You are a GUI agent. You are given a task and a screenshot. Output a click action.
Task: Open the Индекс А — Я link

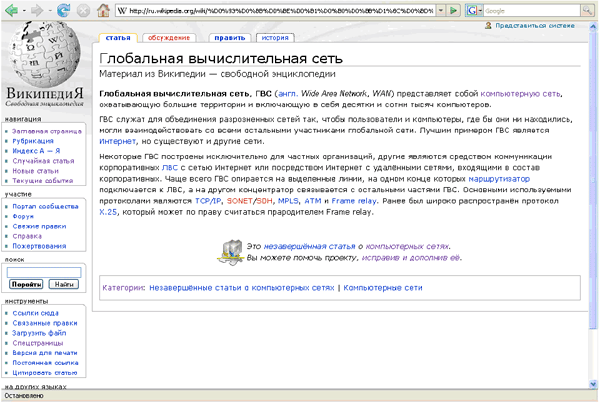pos(36,151)
